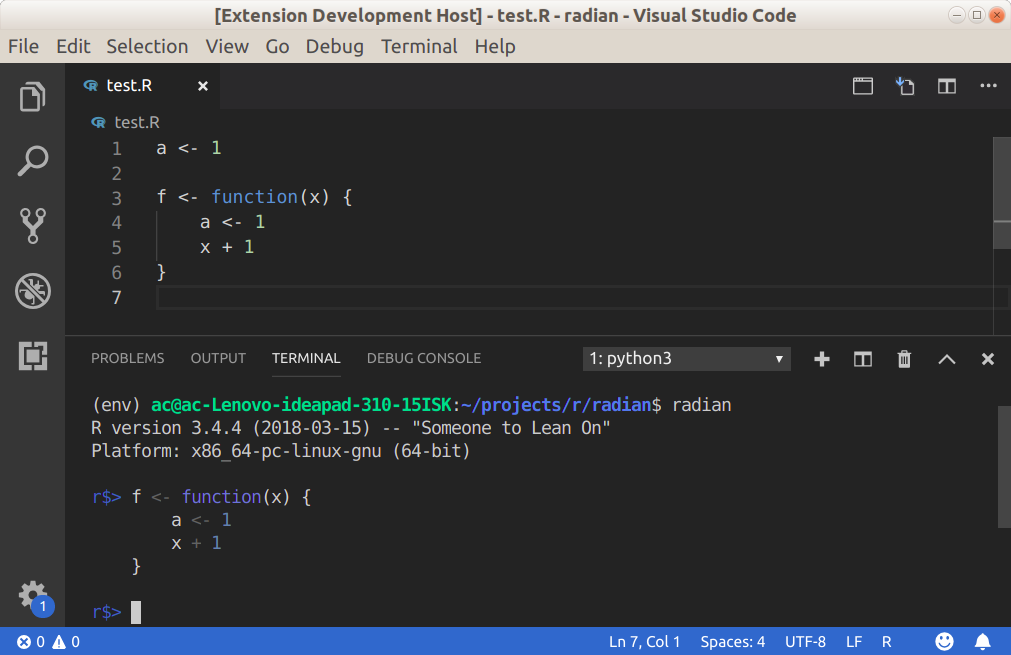1011x655 pixels.
Task: Click Spaces: 4 indentation setting
Action: point(732,641)
